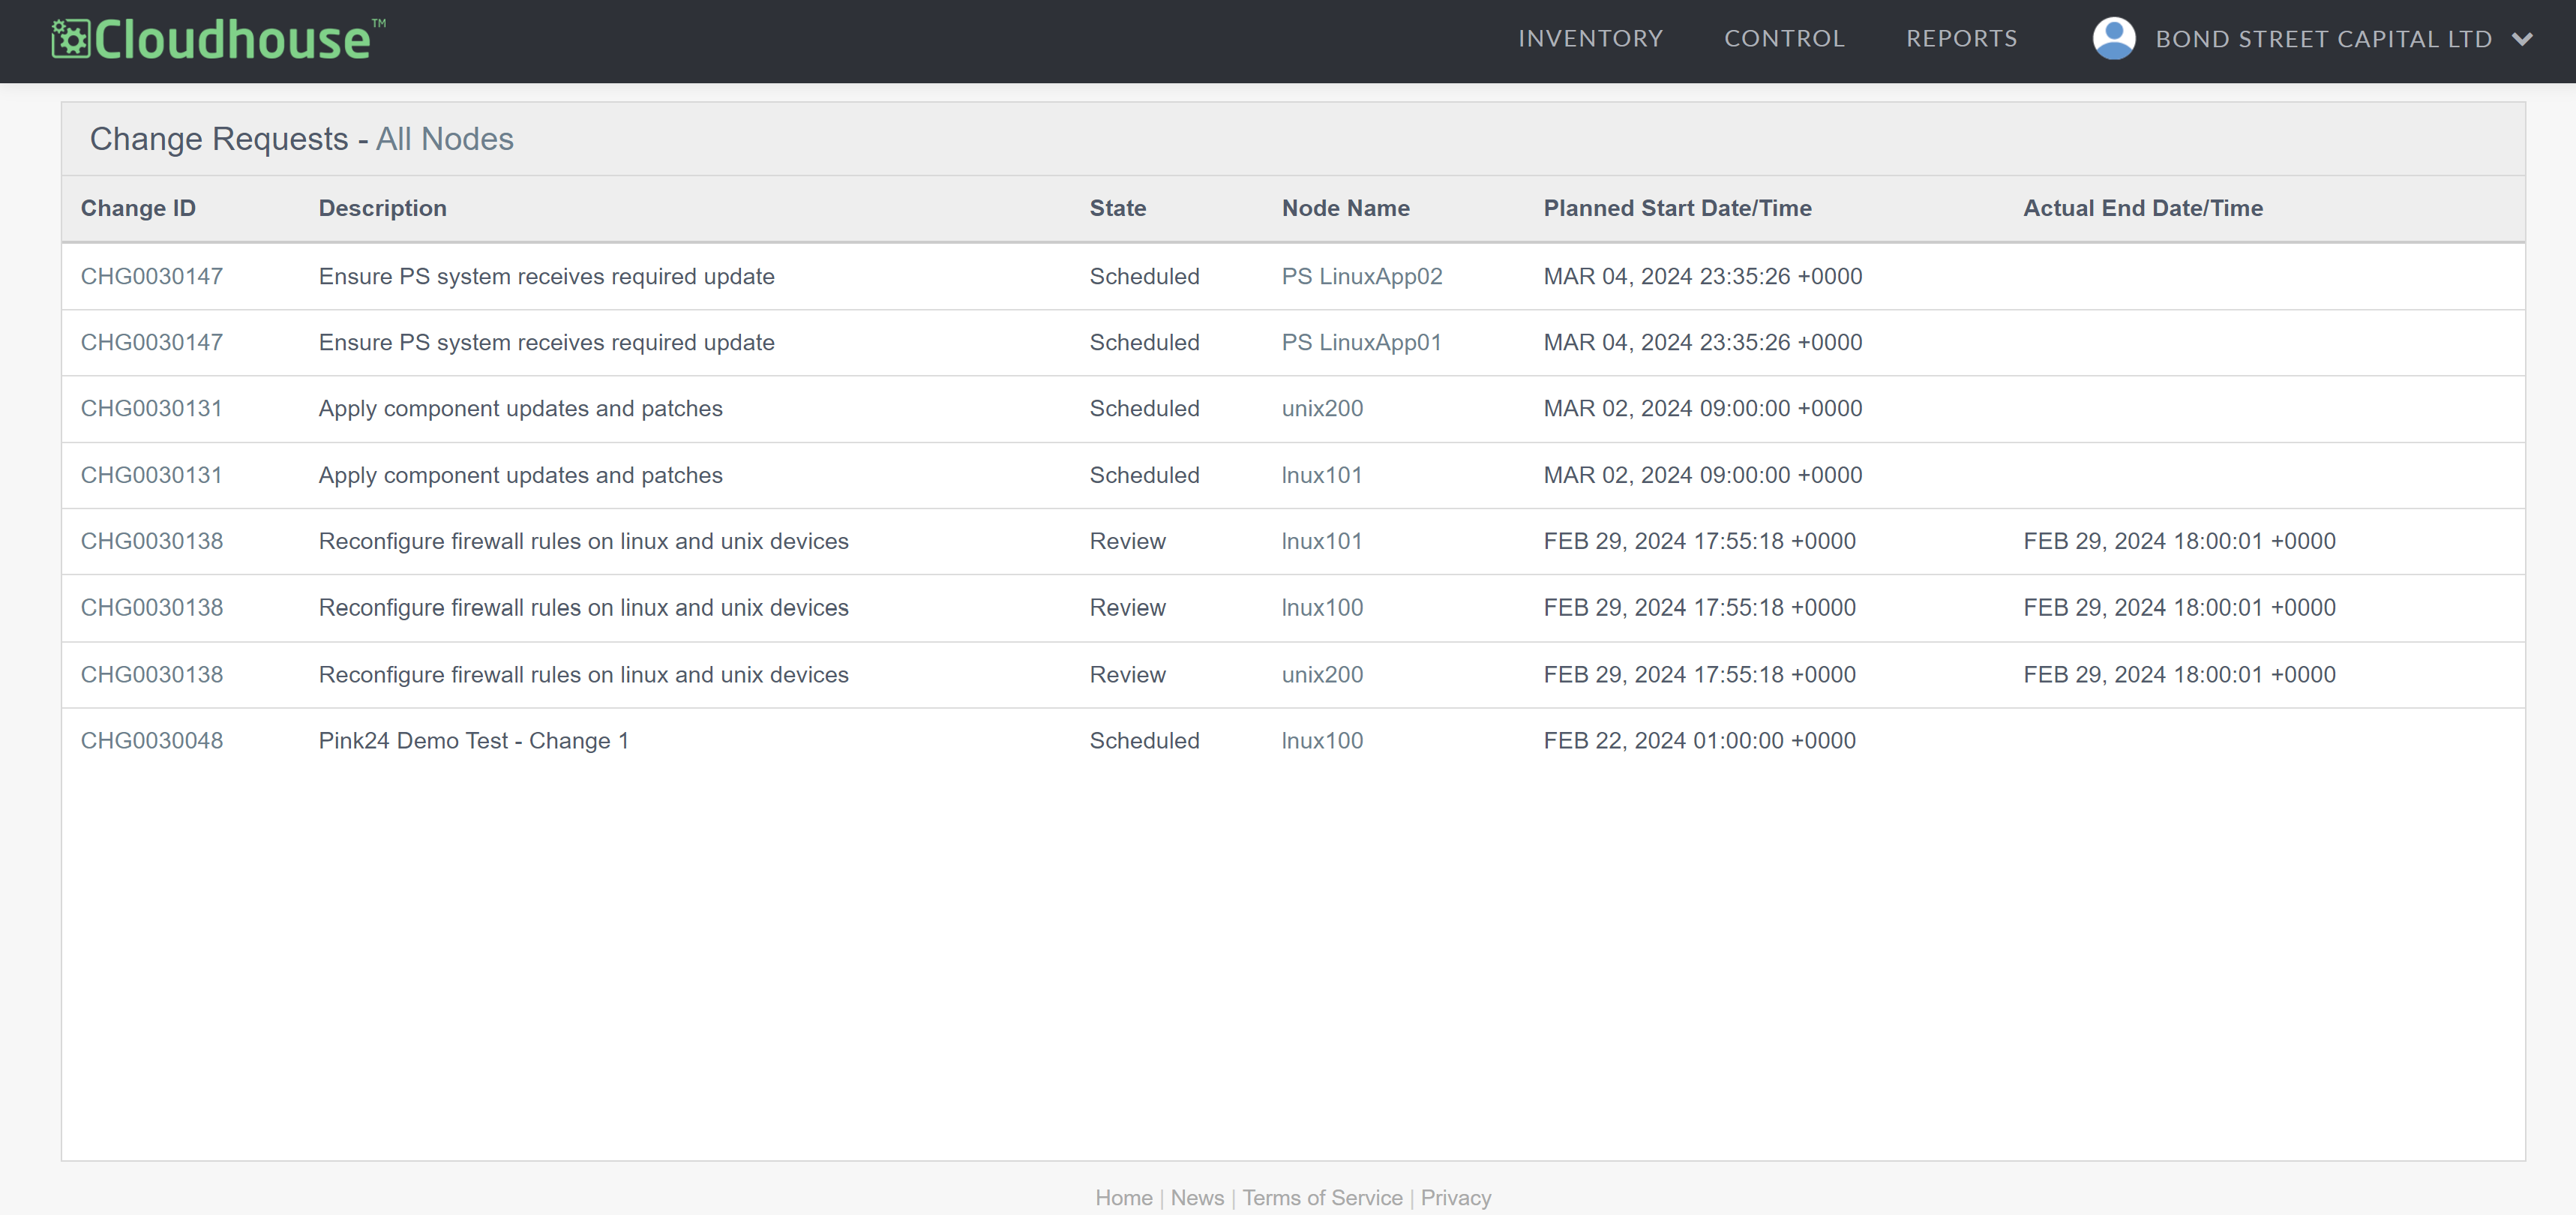Screen dimensions: 2576x1215
Task: Open lnux101 node in the CHG0030131 row
Action: click(x=1322, y=475)
